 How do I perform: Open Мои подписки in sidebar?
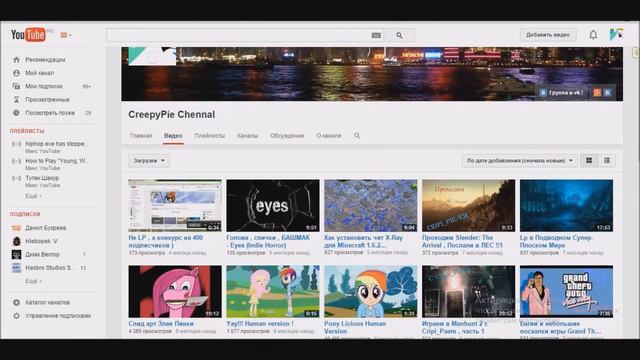[x=44, y=86]
